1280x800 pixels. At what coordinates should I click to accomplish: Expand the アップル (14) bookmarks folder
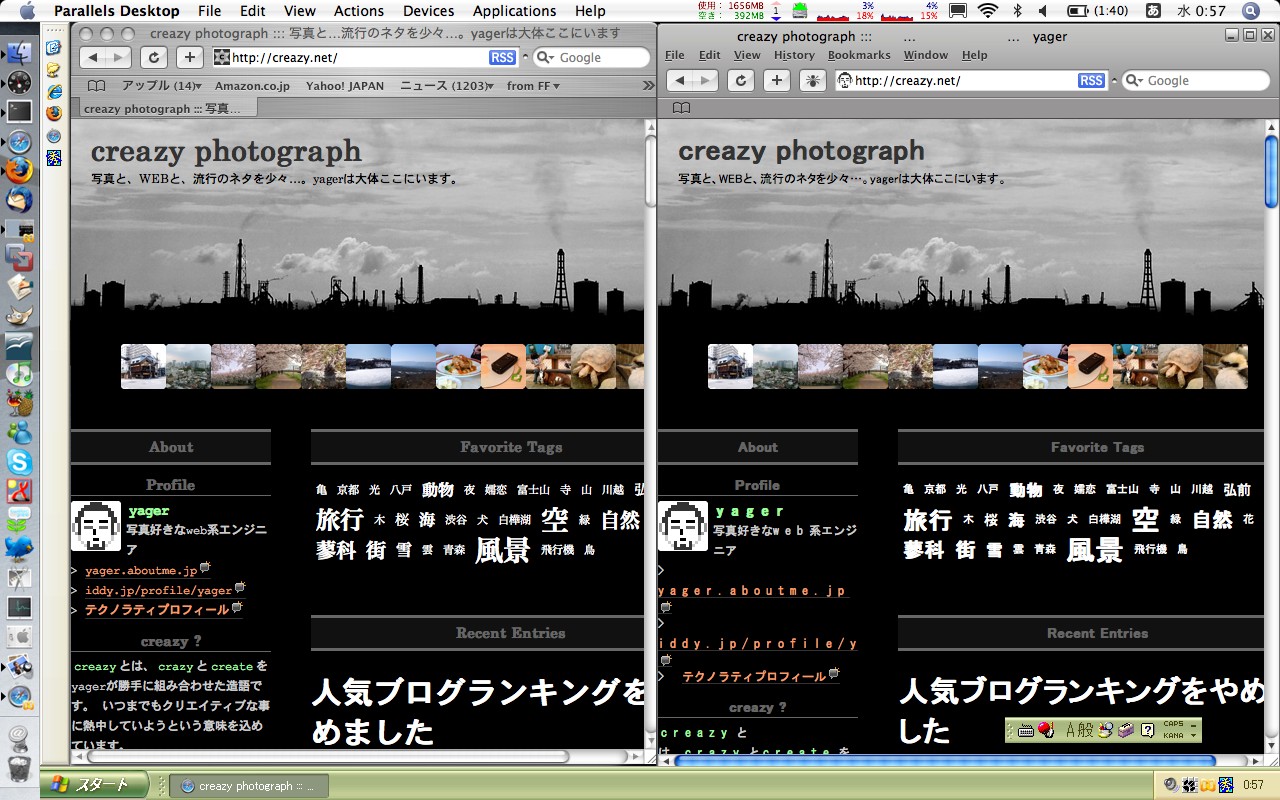(161, 86)
